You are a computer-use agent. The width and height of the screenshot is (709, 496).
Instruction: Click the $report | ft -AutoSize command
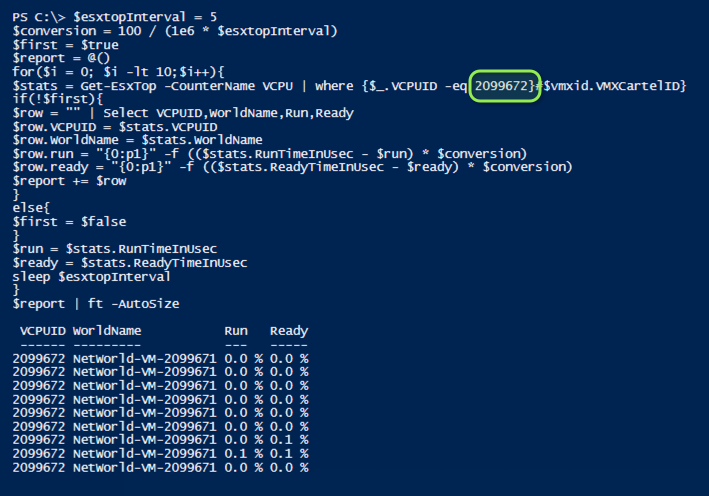pyautogui.click(x=96, y=303)
